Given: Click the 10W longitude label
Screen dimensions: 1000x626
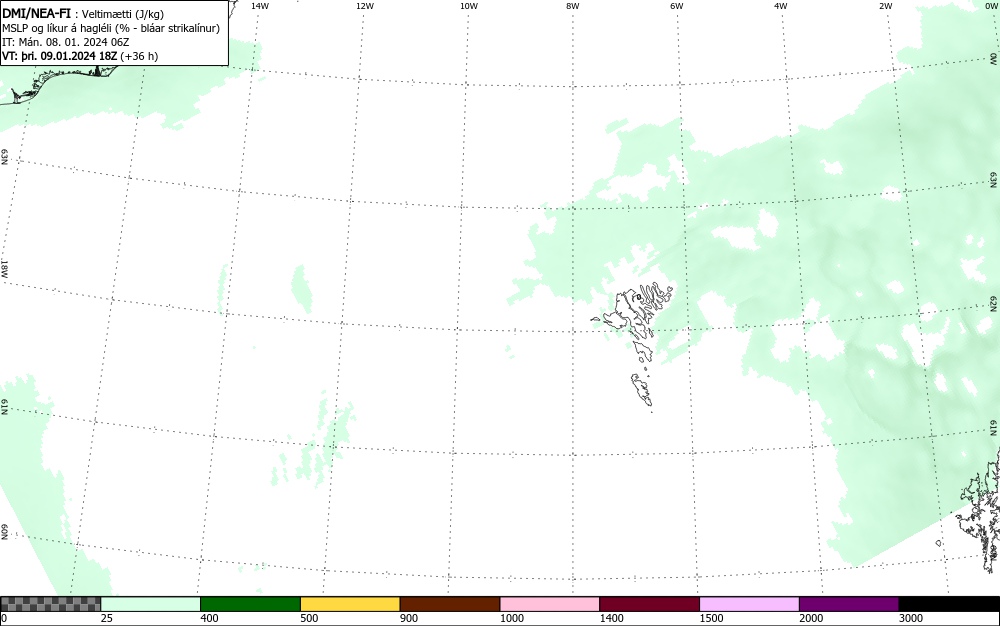Looking at the screenshot, I should coord(469,6).
